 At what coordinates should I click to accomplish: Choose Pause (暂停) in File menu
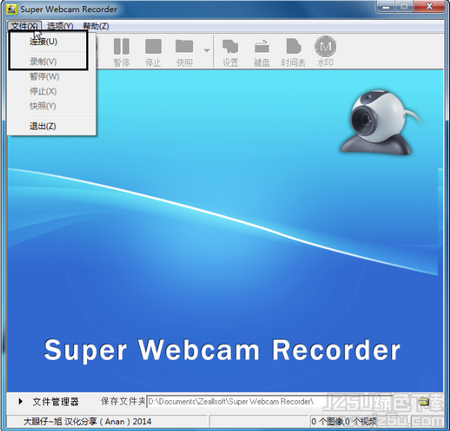pos(52,76)
